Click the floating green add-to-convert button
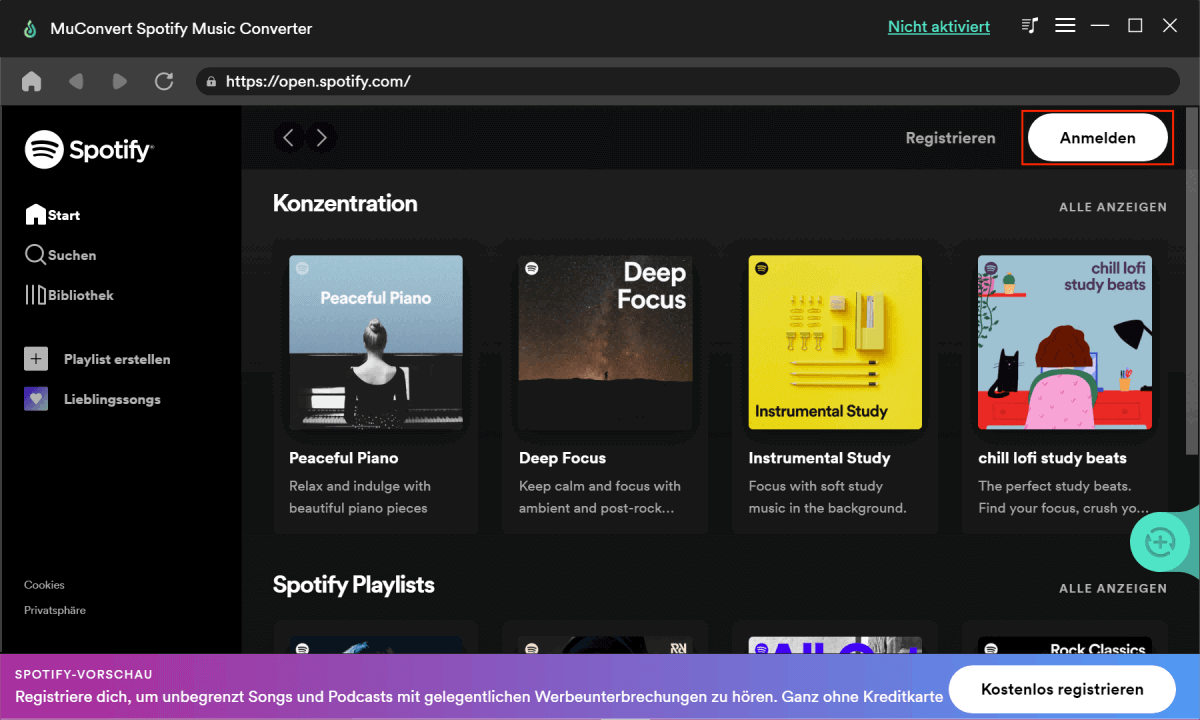Viewport: 1200px width, 720px height. click(1160, 542)
